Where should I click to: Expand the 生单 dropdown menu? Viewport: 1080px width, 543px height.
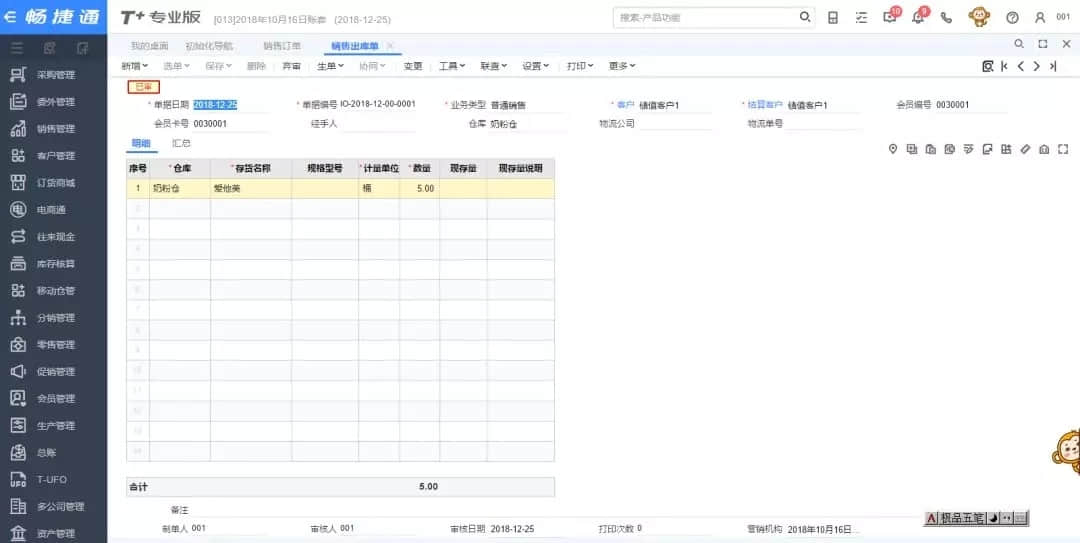[330, 66]
